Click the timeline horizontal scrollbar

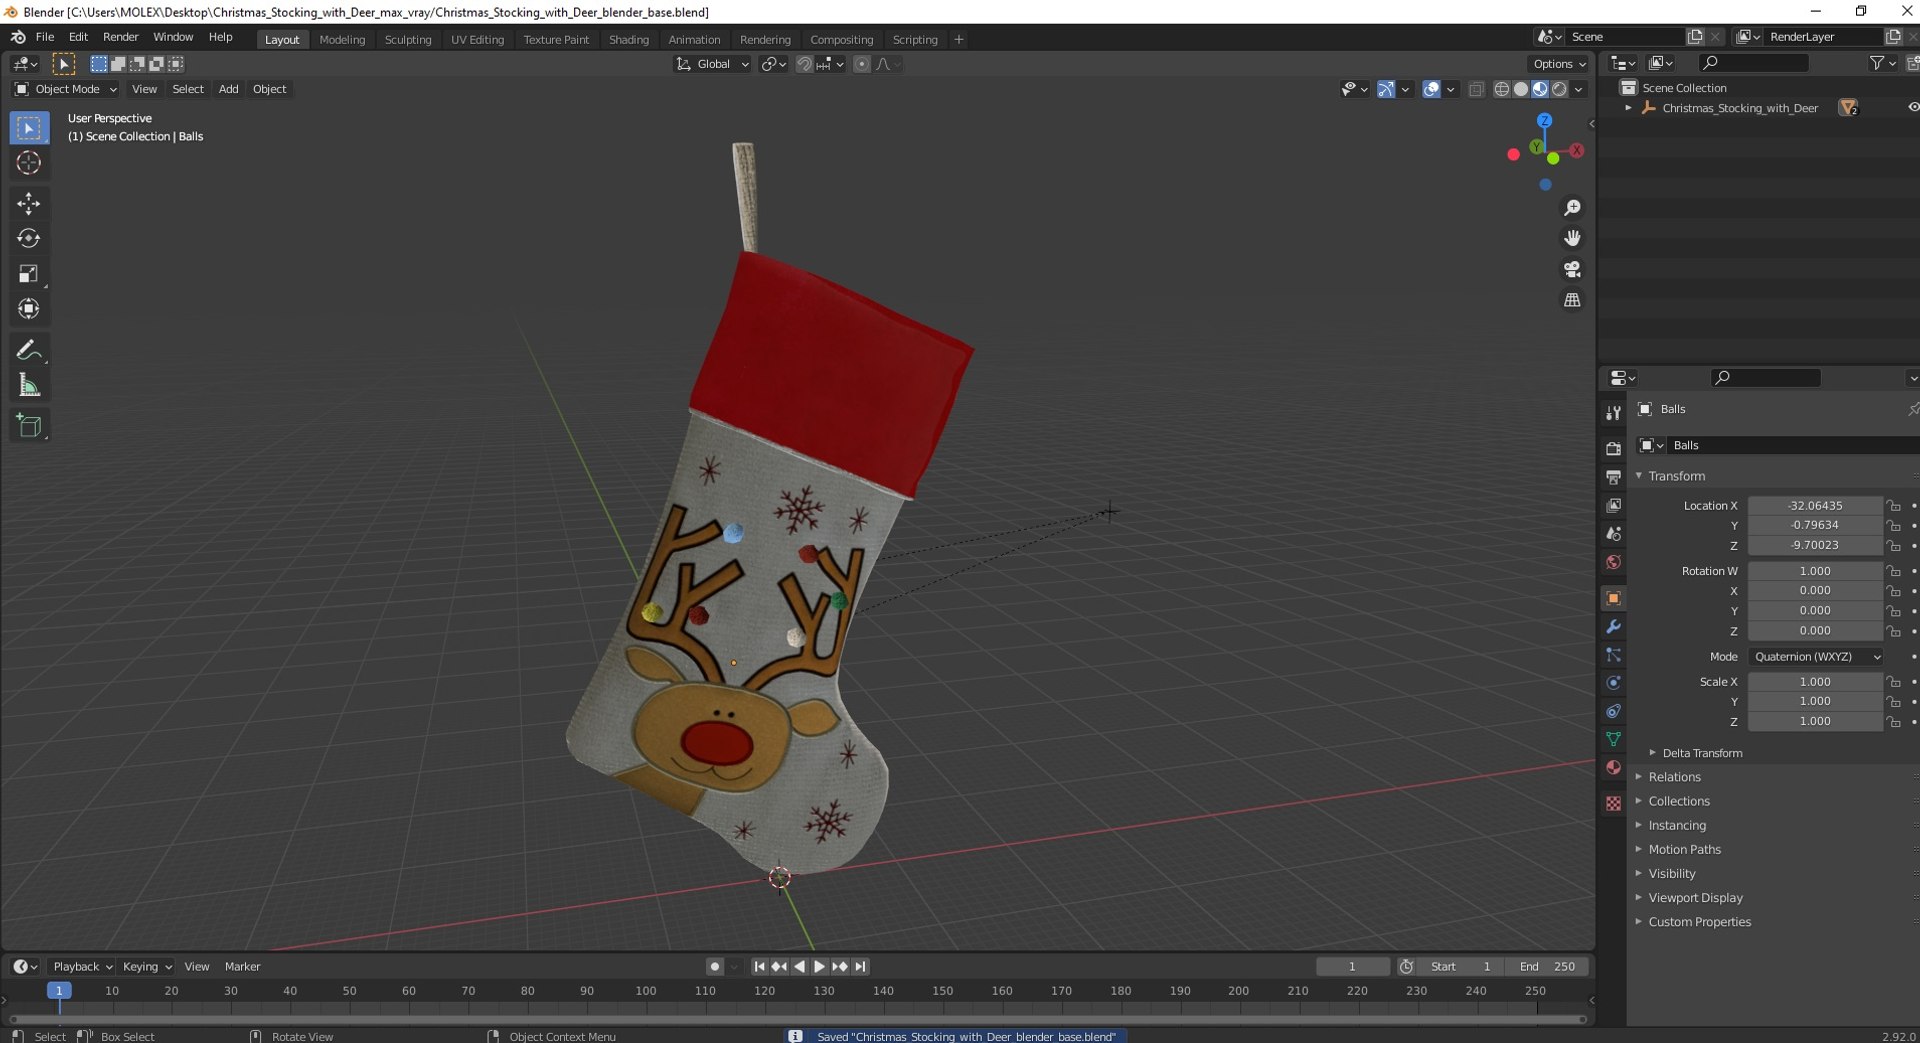(798, 1019)
